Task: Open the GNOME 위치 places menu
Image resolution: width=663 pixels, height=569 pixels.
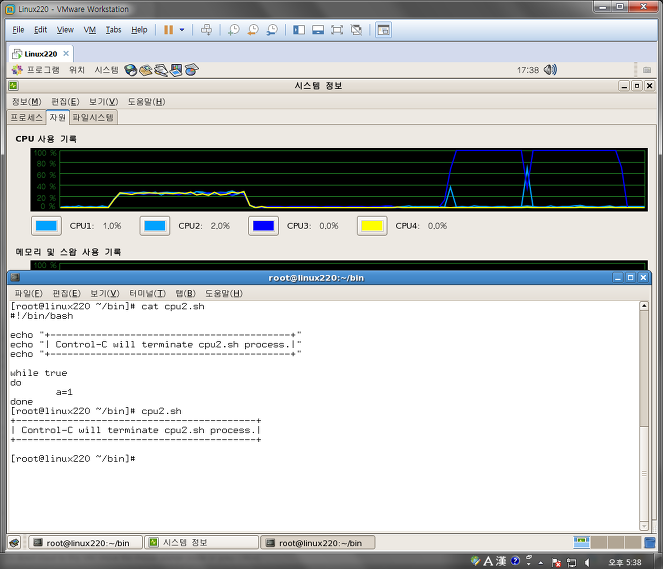Action: (77, 70)
